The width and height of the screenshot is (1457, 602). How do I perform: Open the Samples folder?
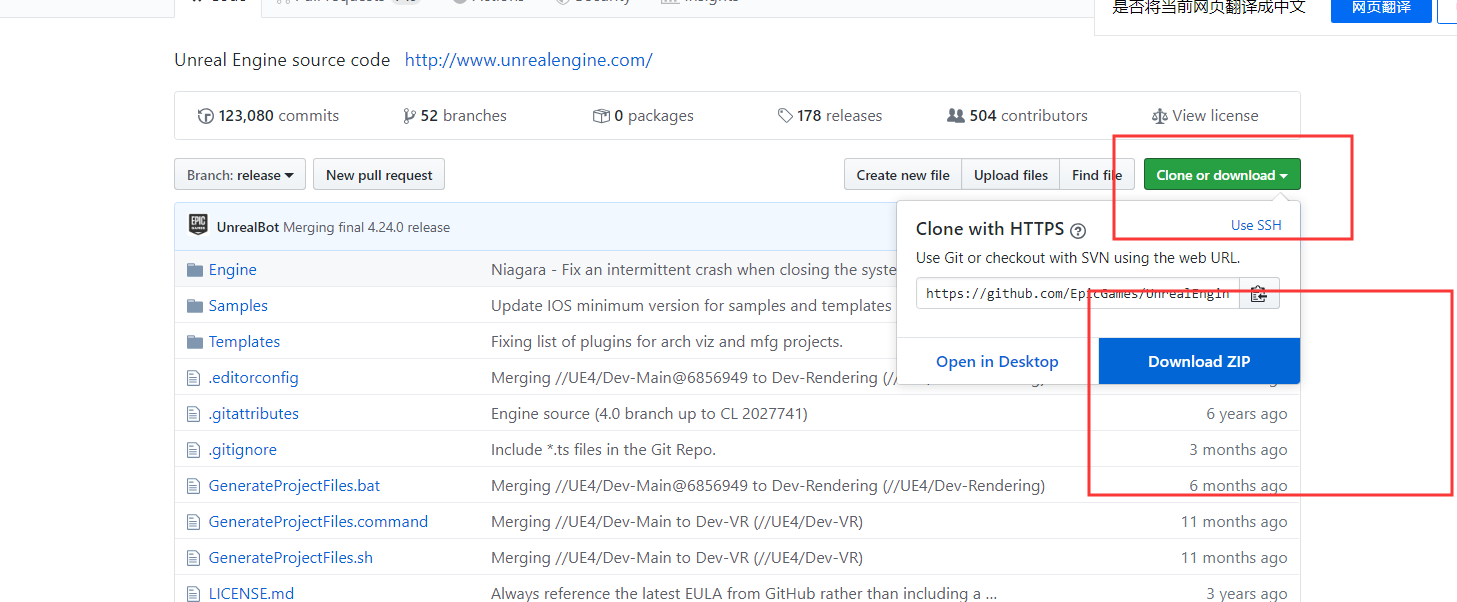tap(238, 306)
